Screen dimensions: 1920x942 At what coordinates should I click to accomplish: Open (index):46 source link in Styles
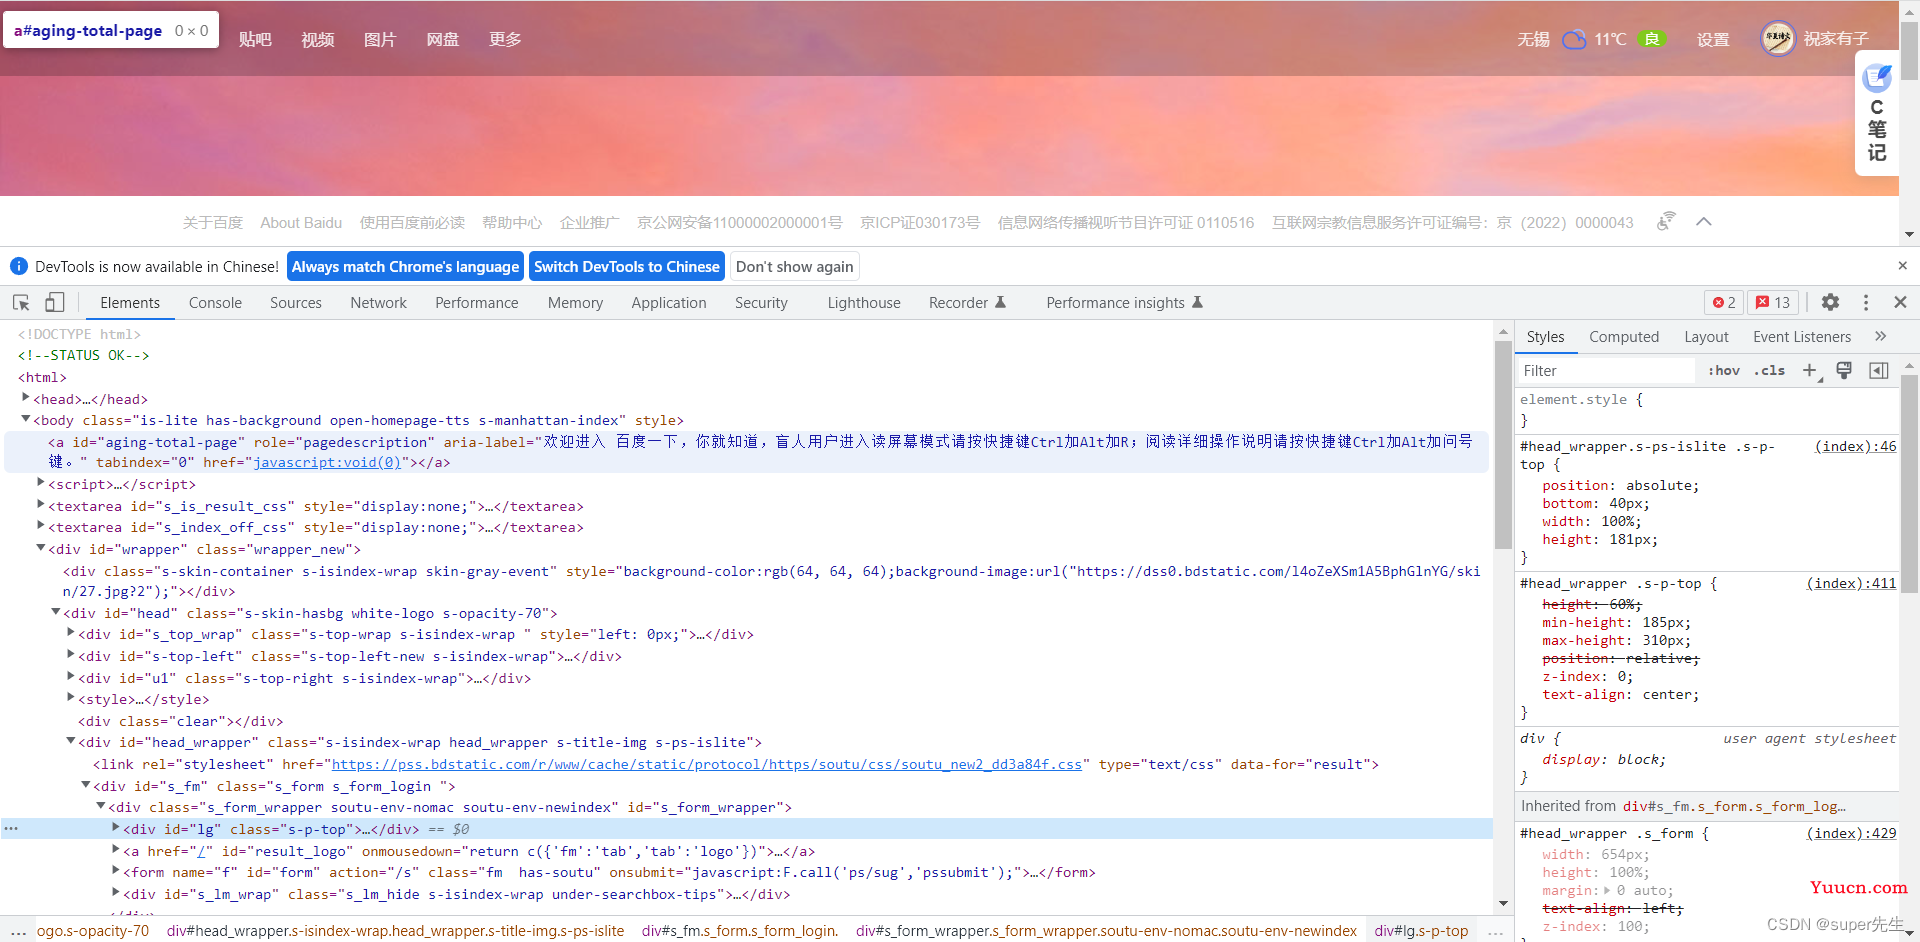point(1856,446)
